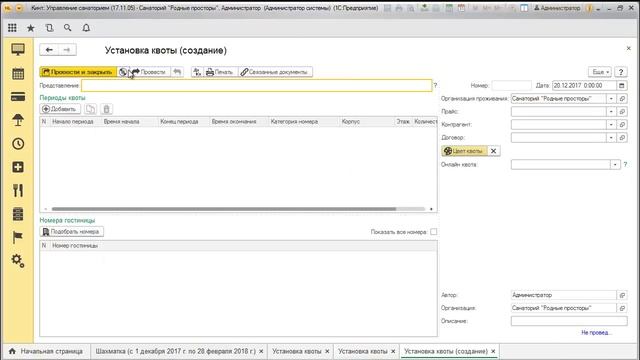Image resolution: width=640 pixels, height=360 pixels.
Task: Open the help question mark button
Action: [x=621, y=72]
